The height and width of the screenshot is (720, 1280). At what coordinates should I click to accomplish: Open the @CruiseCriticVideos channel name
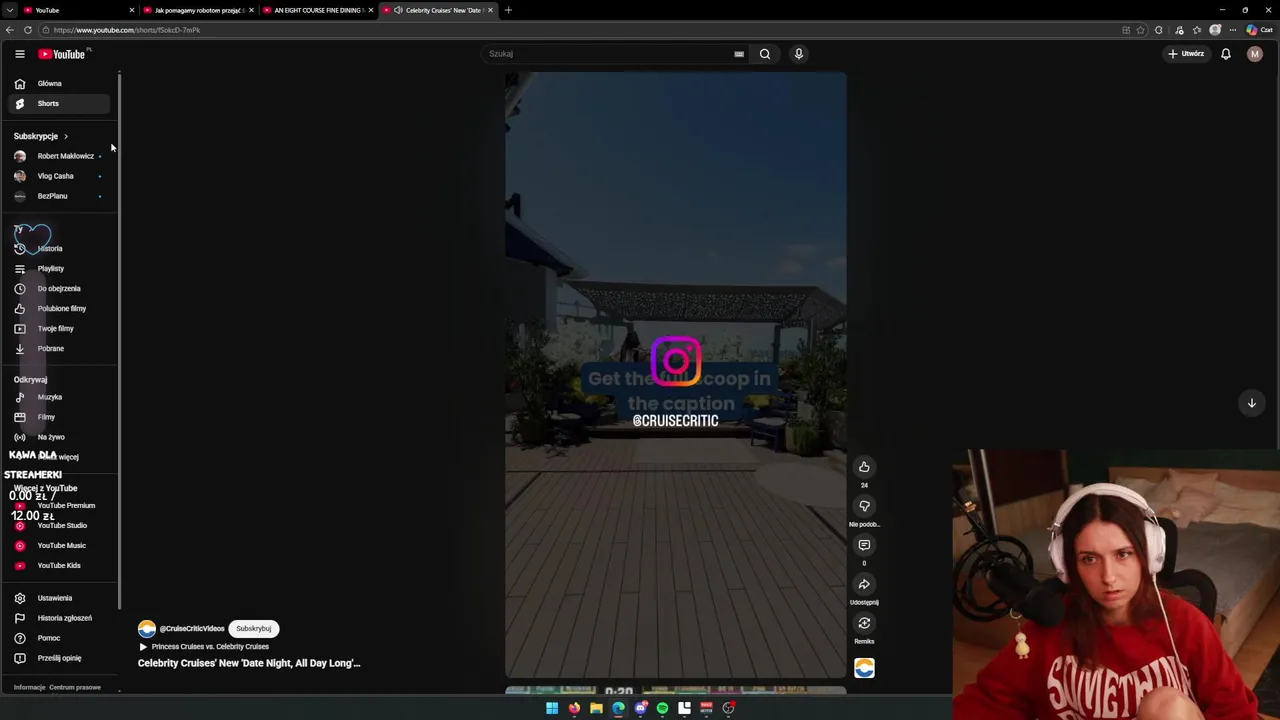[192, 629]
